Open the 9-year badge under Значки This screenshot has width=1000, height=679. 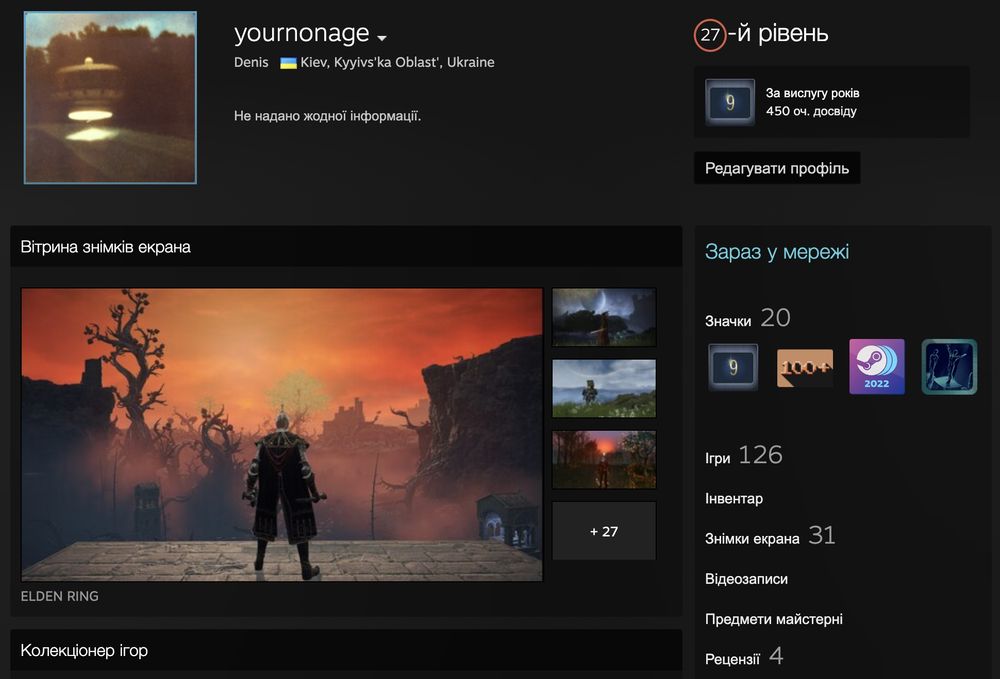click(733, 367)
